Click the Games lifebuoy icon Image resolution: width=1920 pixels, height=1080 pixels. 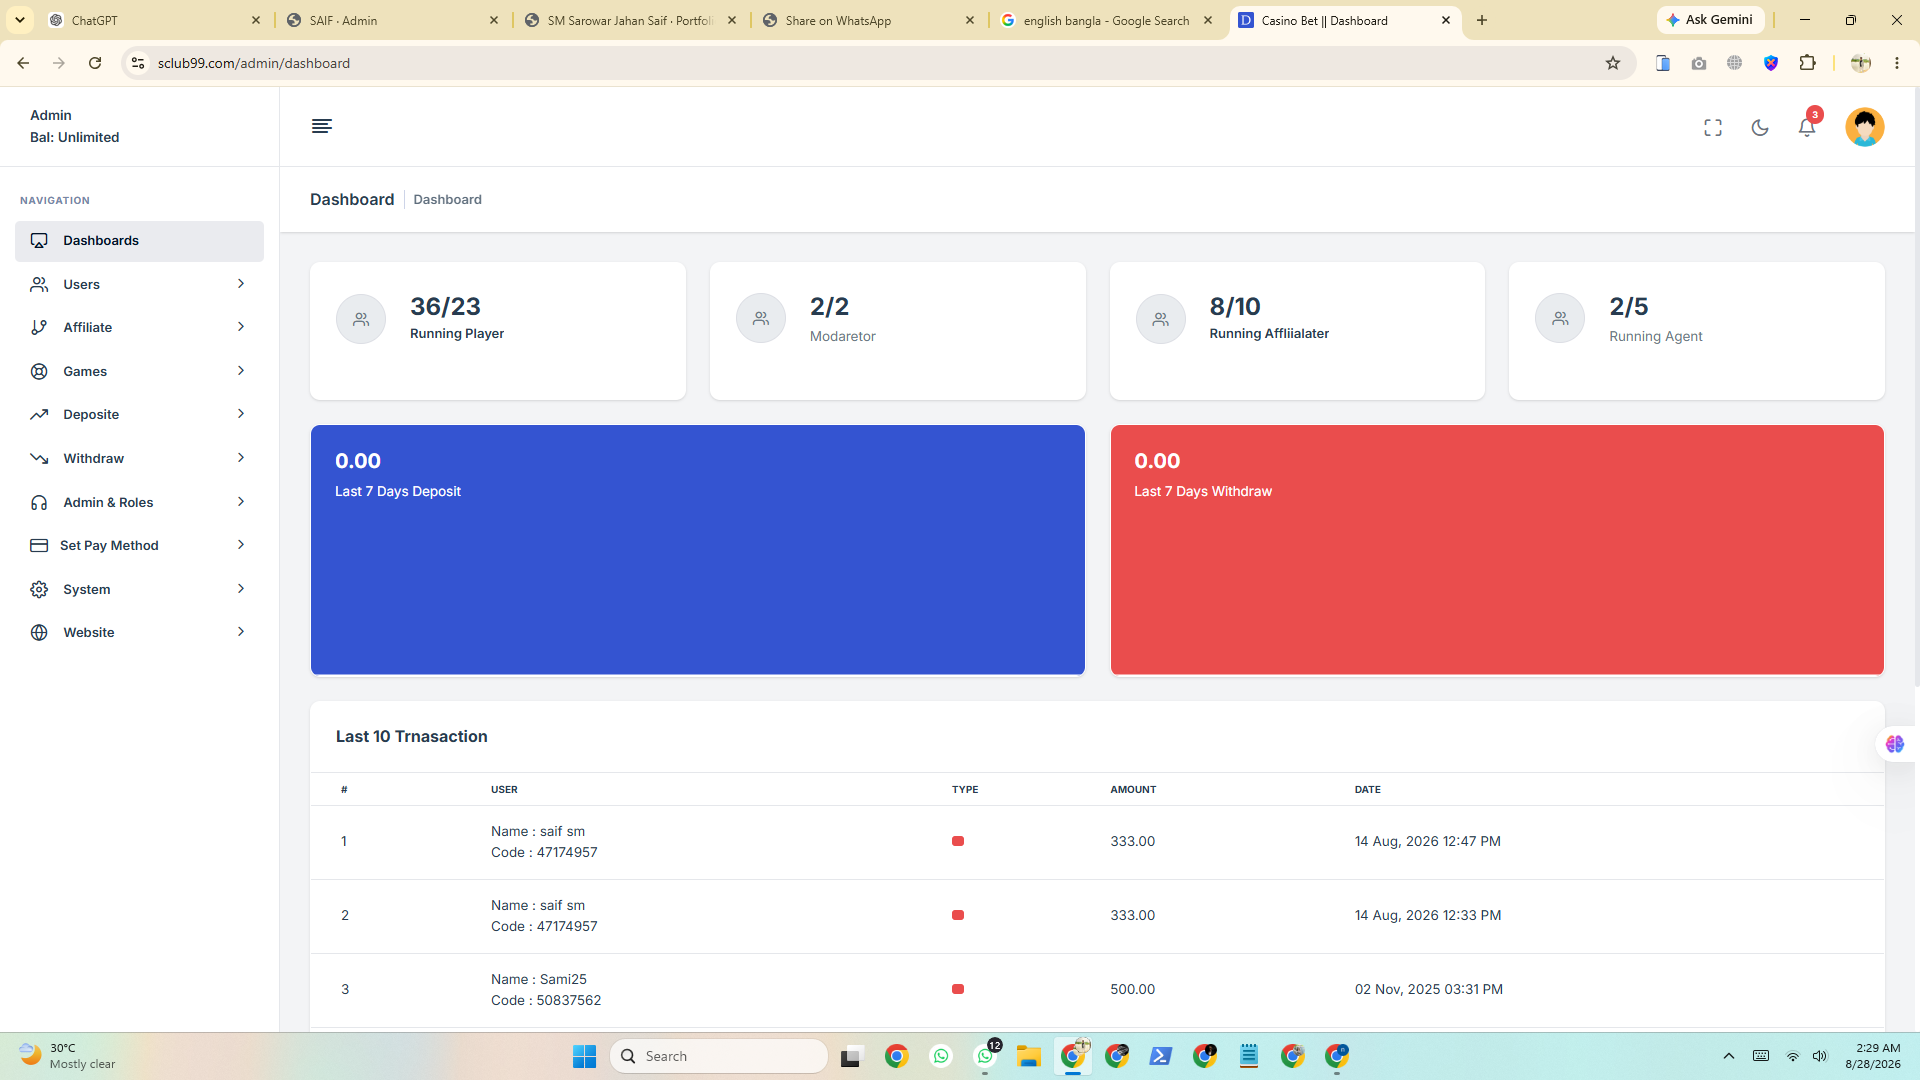point(39,371)
